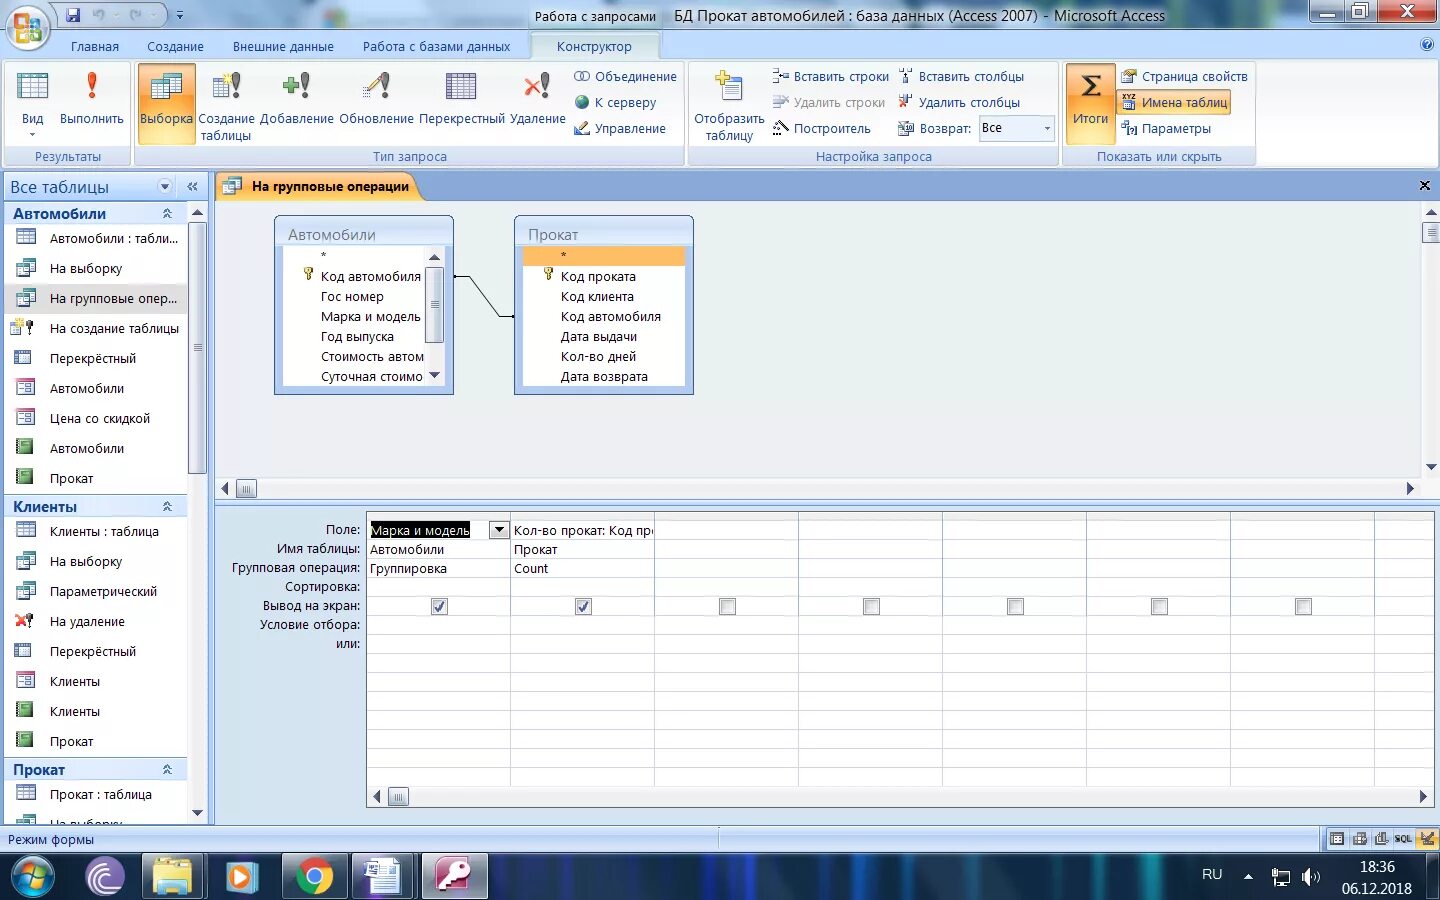Viewport: 1440px width, 900px height.
Task: Open Страница свойств property sheet
Action: (x=1184, y=76)
